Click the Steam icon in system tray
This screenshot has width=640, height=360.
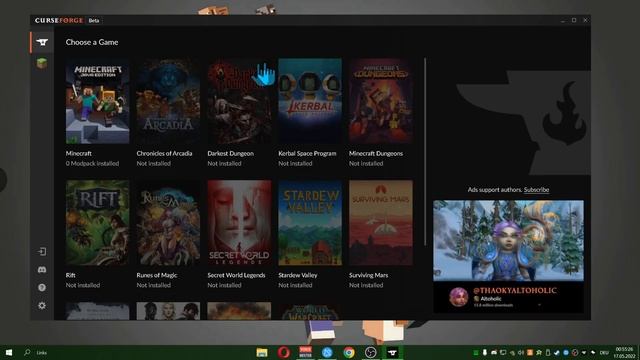[557, 352]
